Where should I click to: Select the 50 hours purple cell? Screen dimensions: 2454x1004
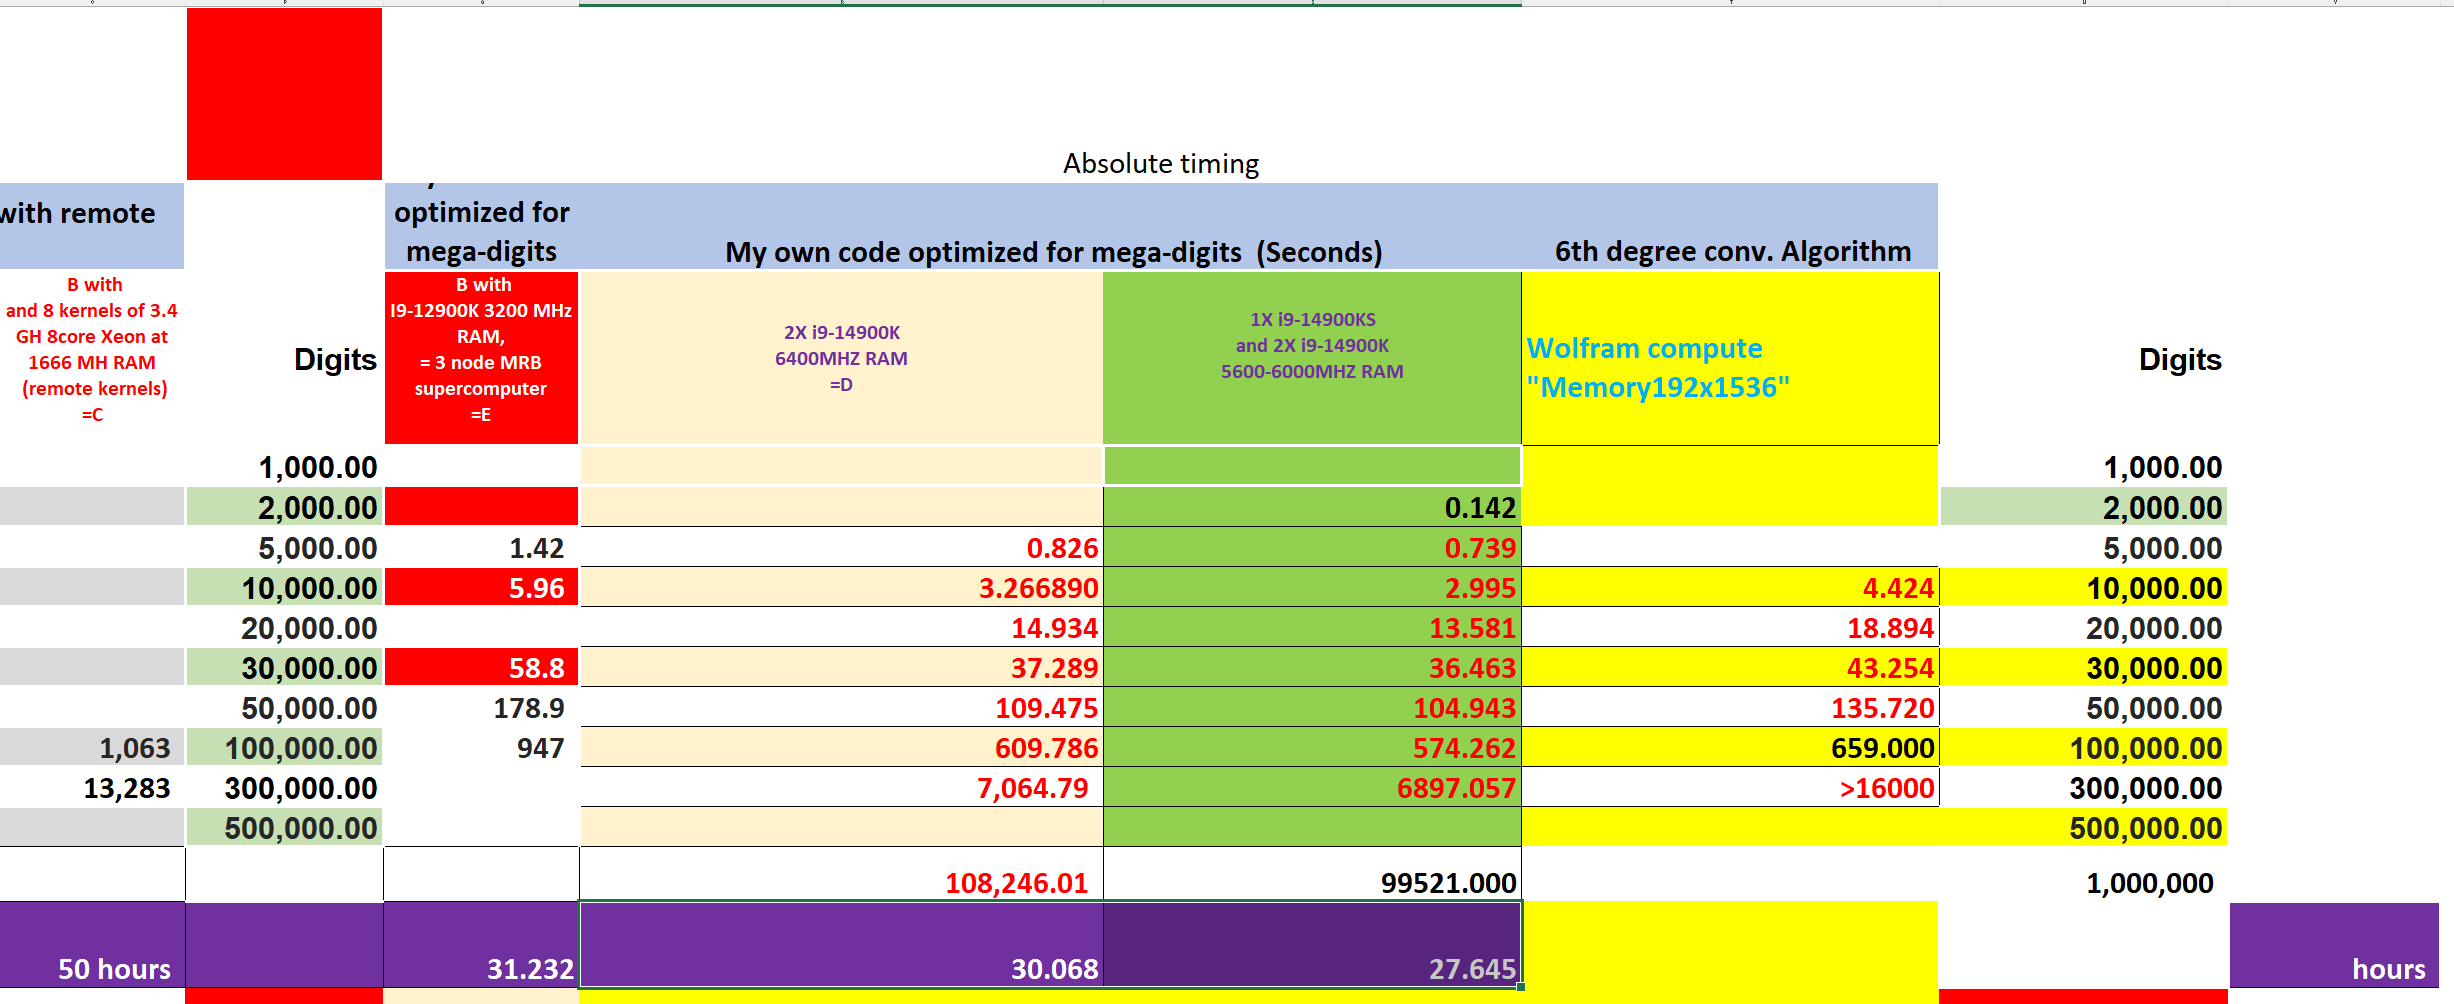tap(92, 945)
